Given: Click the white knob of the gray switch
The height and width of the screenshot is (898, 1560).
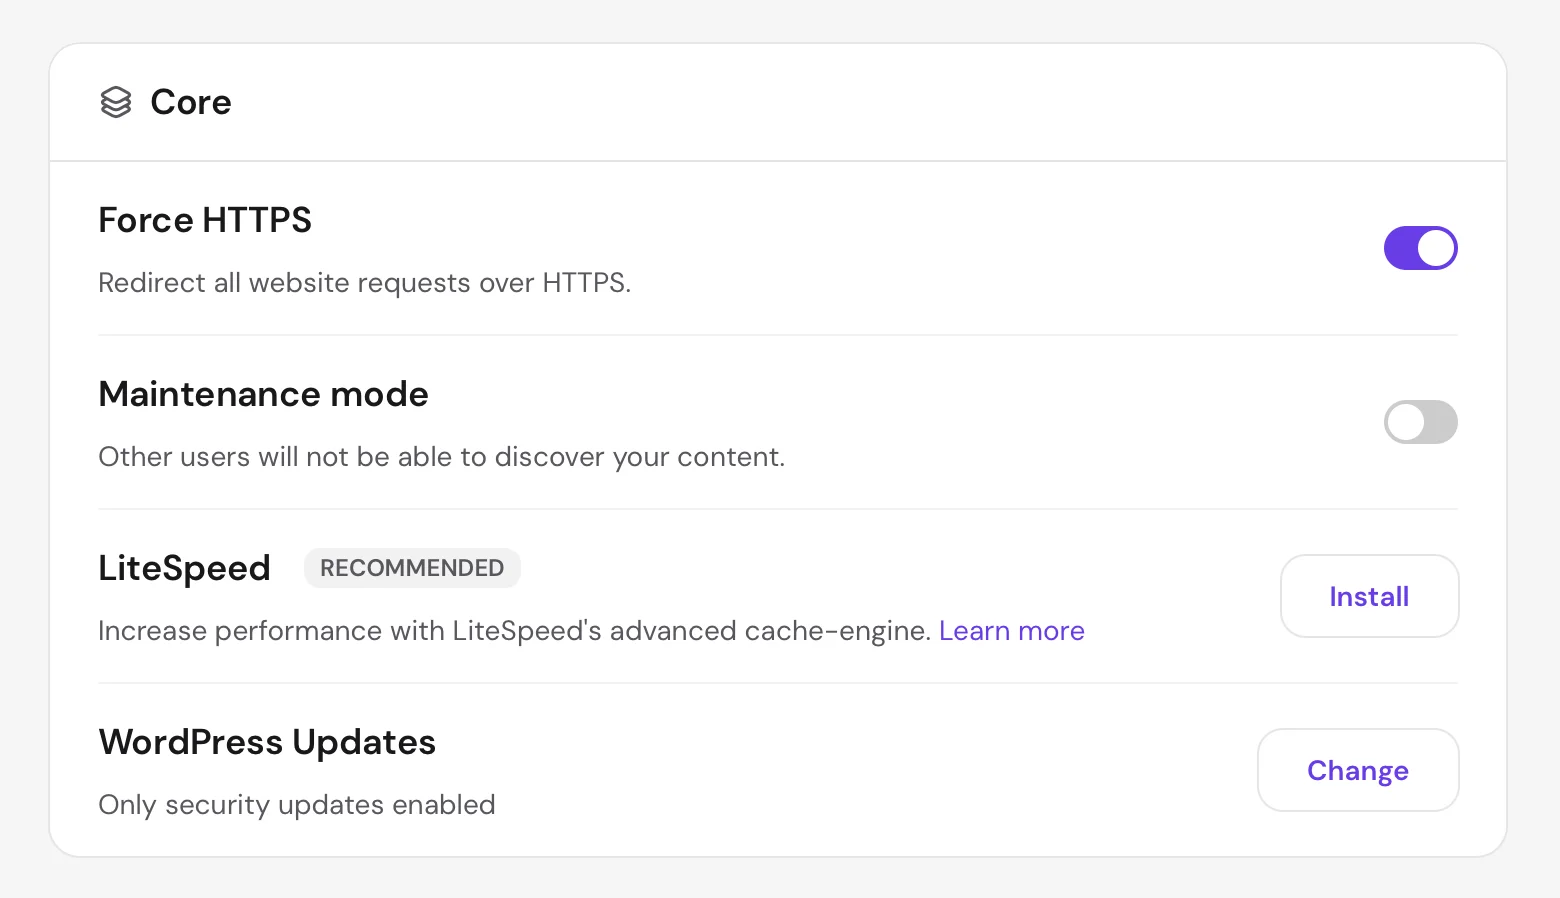Looking at the screenshot, I should 1406,422.
